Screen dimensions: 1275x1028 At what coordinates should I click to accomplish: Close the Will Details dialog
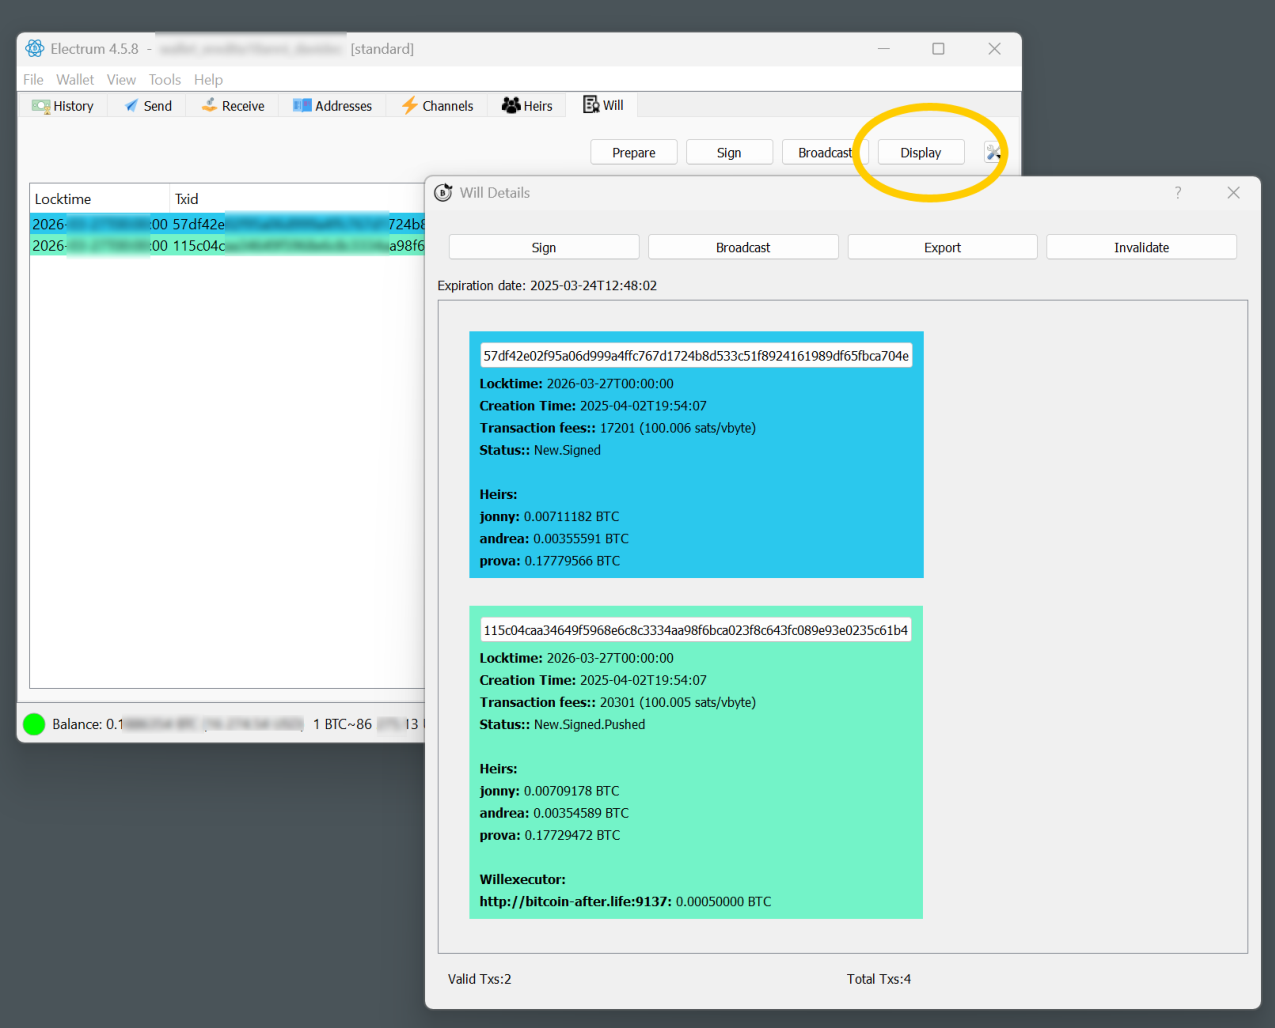(x=1233, y=192)
